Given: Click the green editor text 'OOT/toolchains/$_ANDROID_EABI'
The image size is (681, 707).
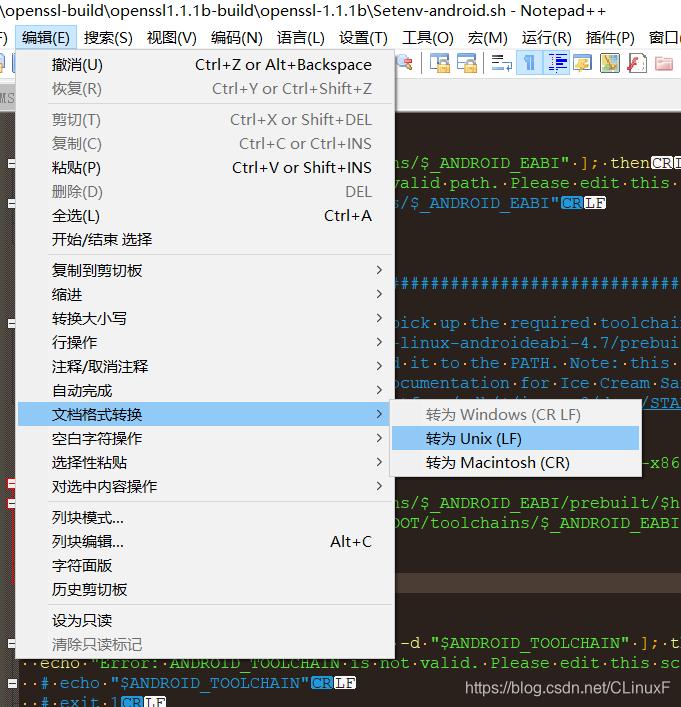Looking at the screenshot, I should (x=537, y=523).
